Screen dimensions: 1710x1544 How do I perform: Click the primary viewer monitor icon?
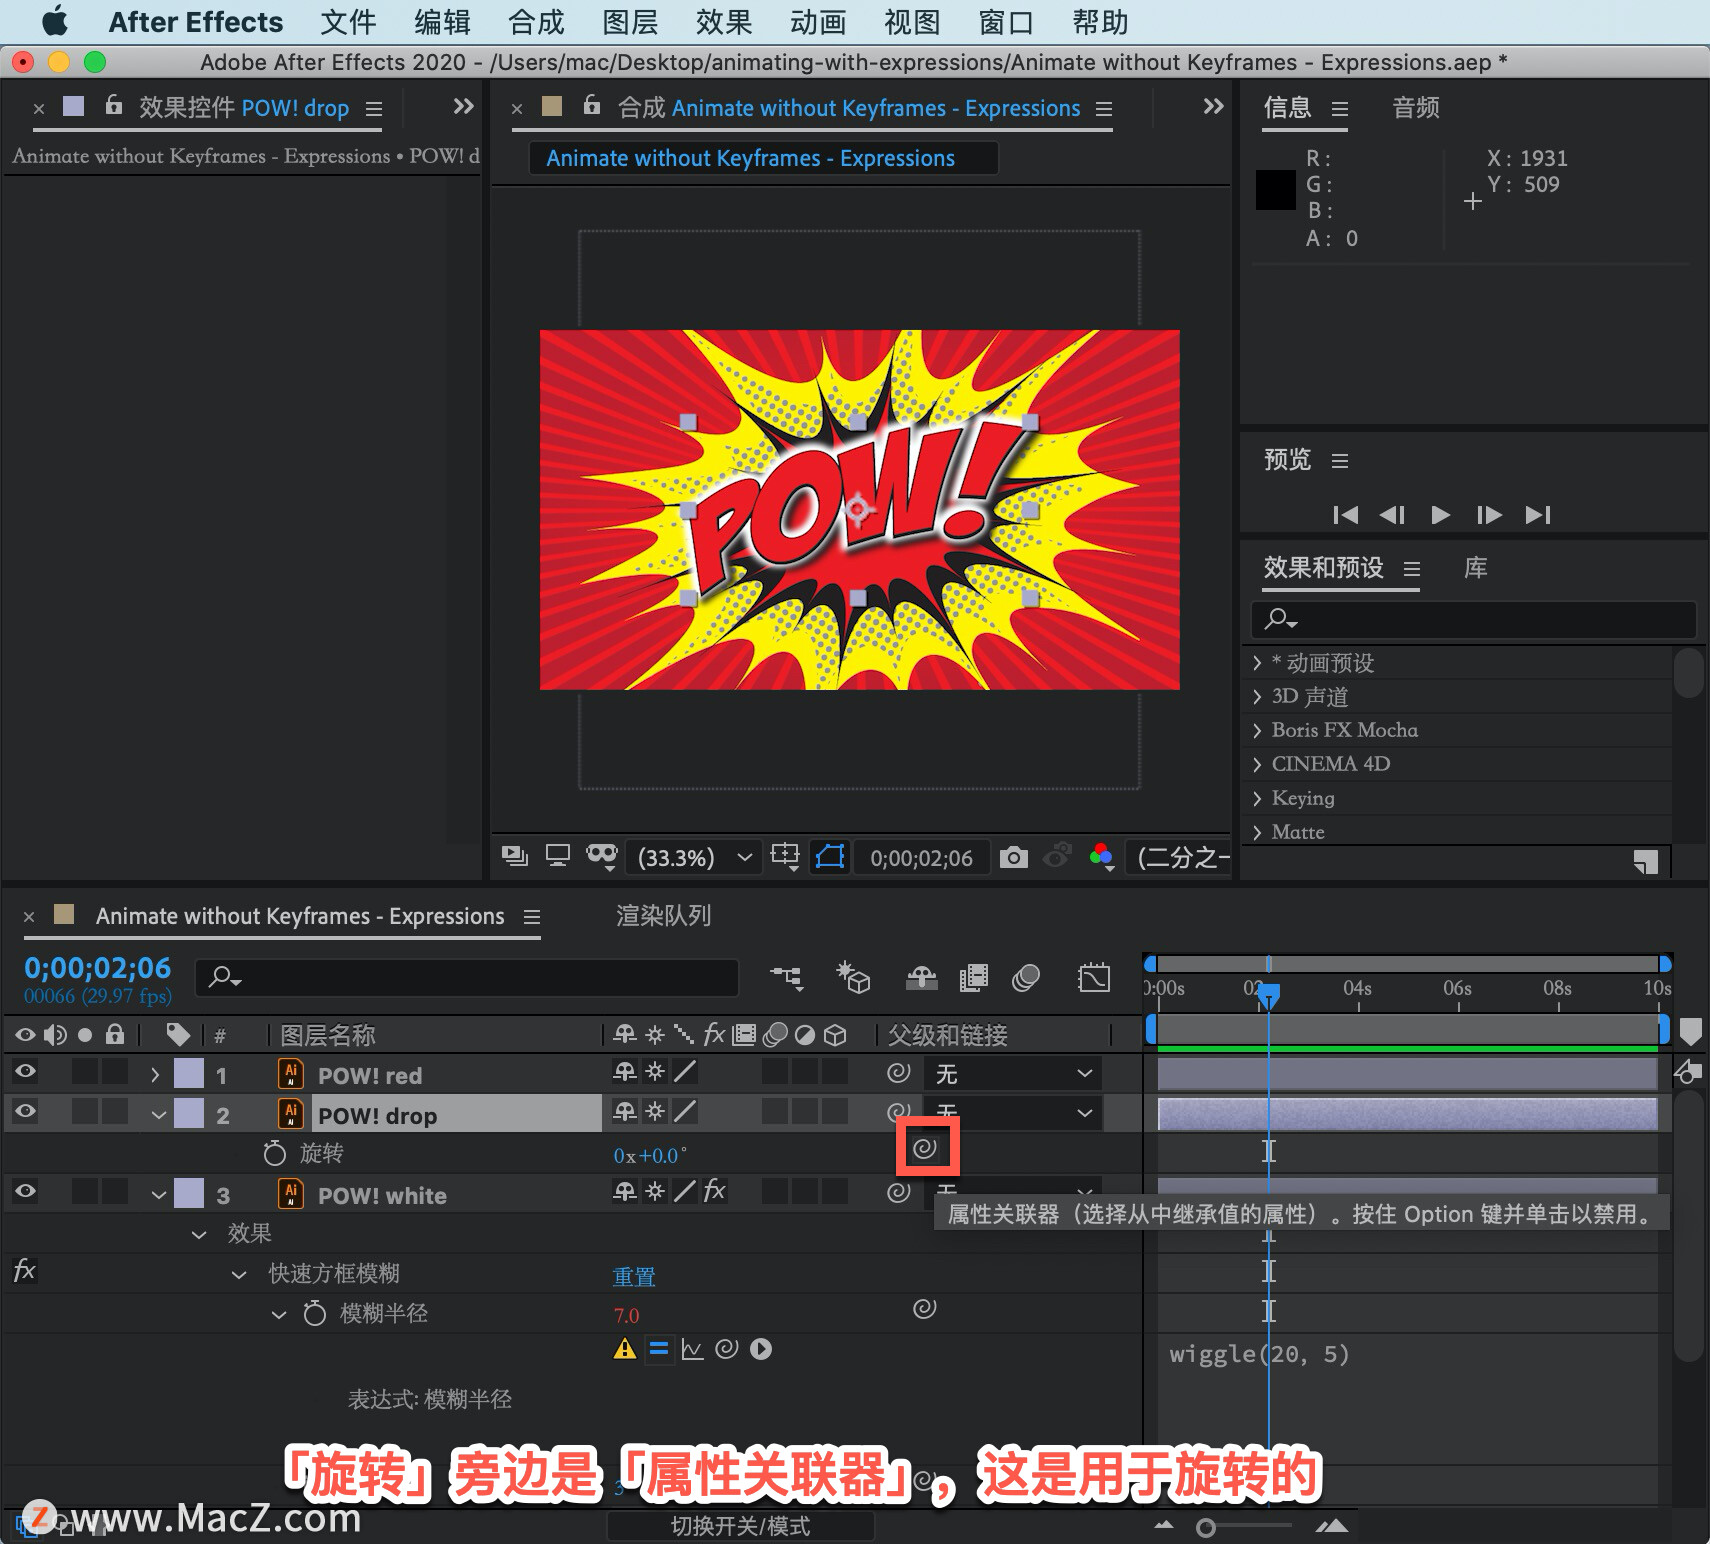[557, 857]
